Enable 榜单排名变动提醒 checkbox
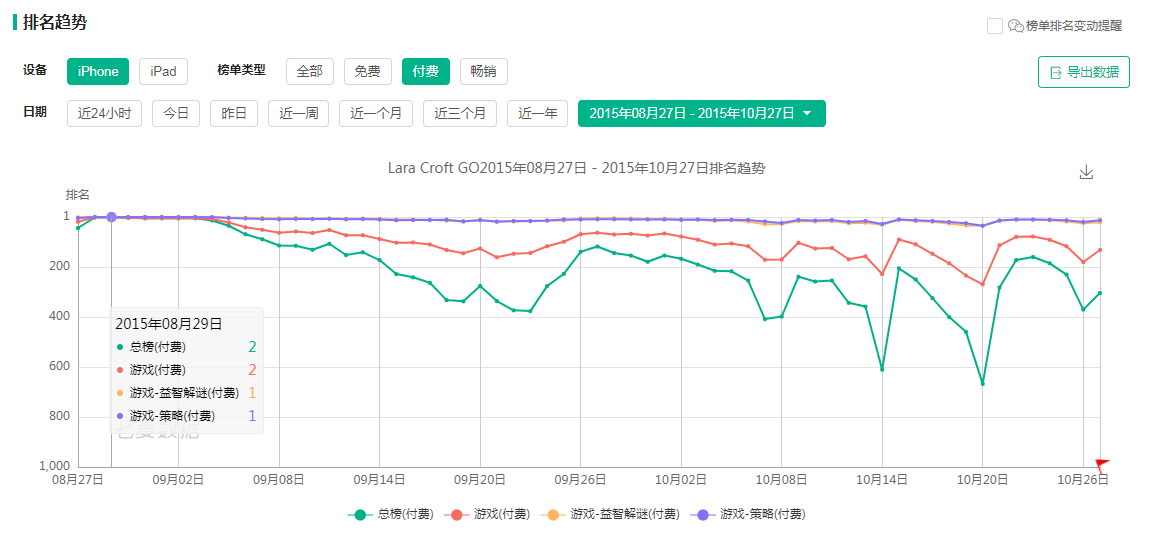The width and height of the screenshot is (1149, 535). (x=994, y=26)
